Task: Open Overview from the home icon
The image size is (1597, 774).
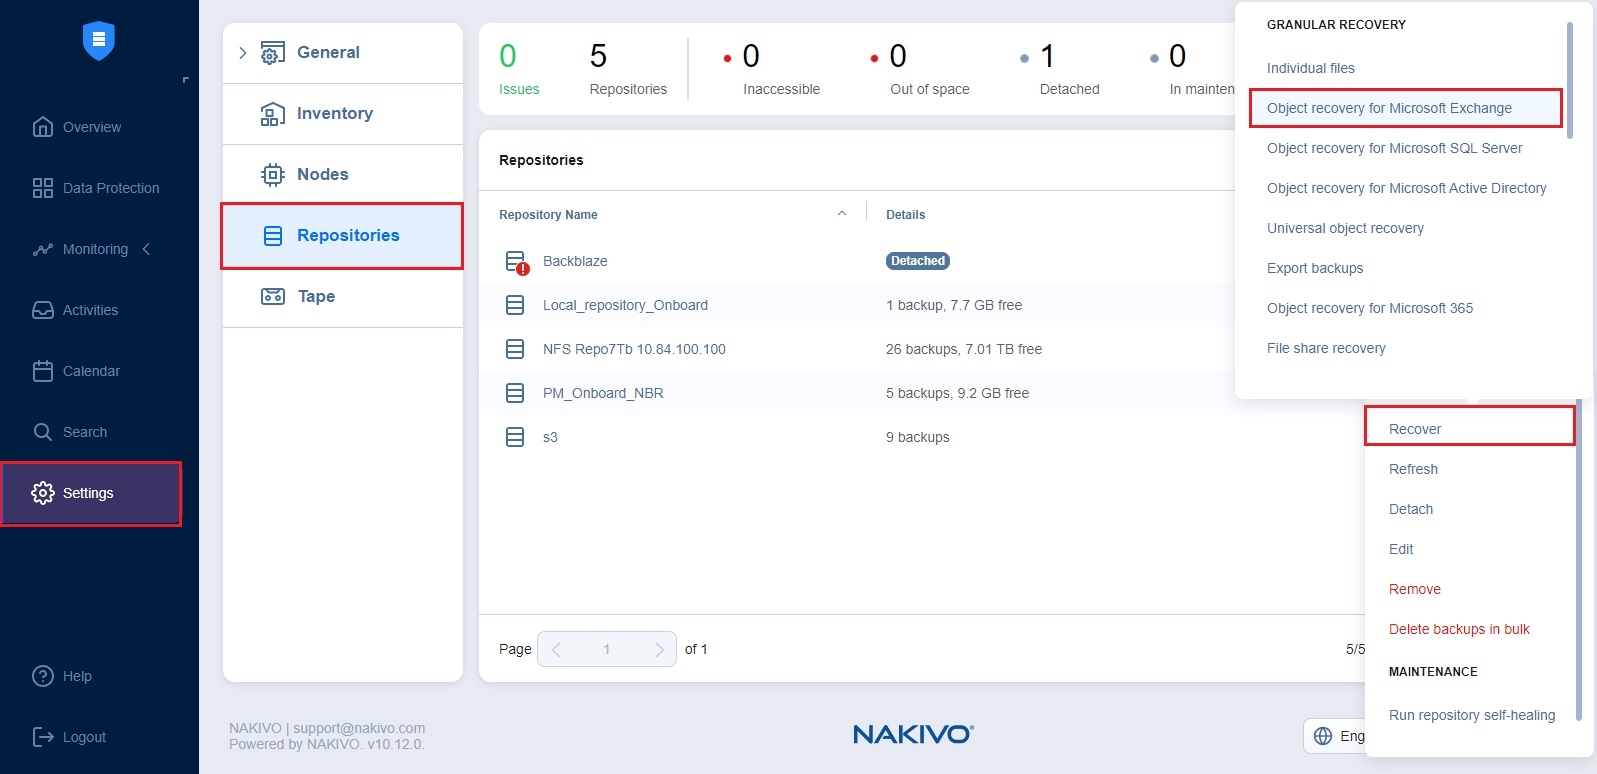Action: pos(43,127)
